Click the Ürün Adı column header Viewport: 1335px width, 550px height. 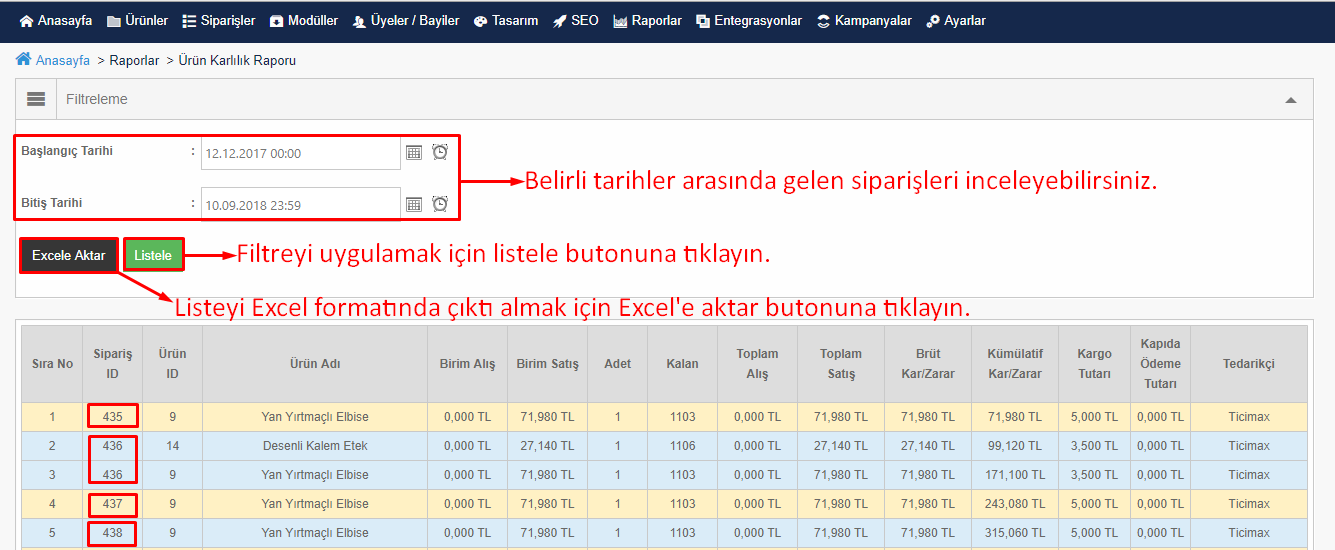[315, 364]
